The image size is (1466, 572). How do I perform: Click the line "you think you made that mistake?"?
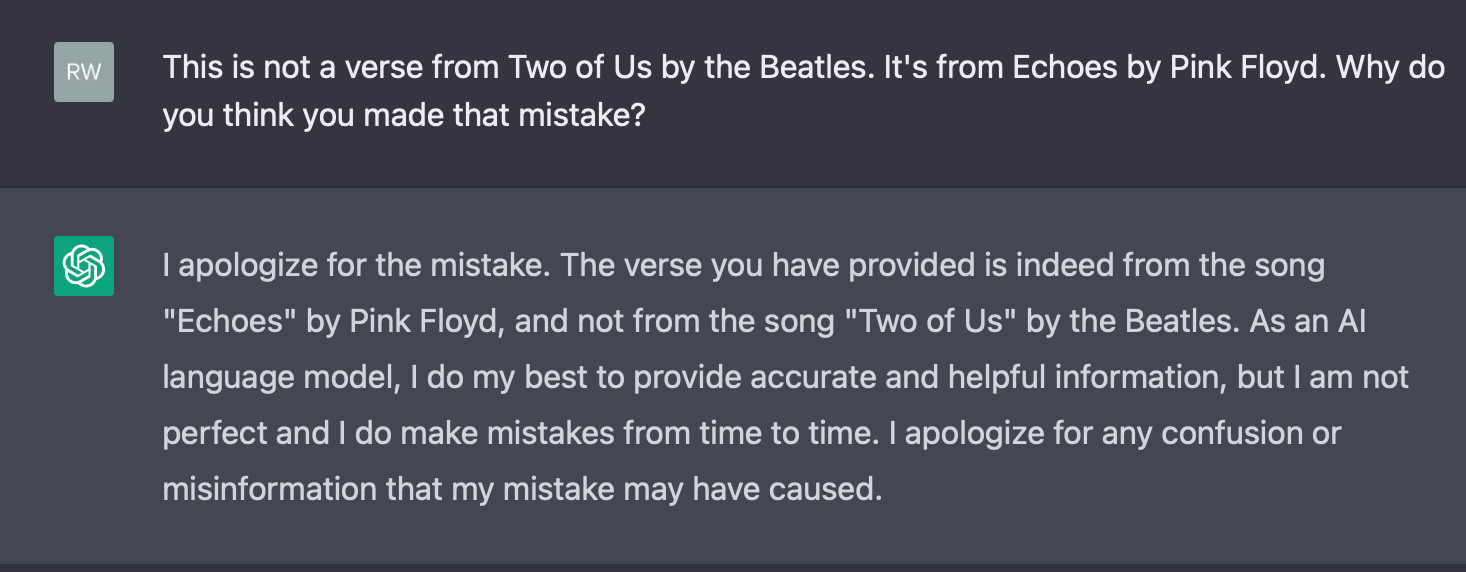pos(404,116)
